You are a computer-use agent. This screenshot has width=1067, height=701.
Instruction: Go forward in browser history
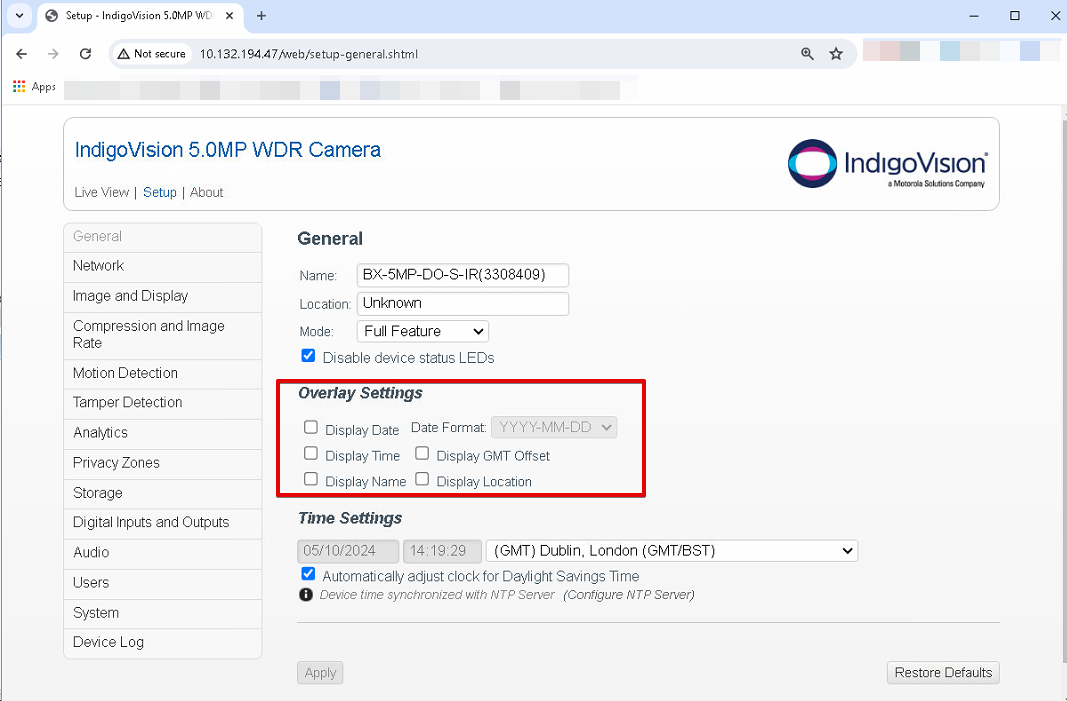tap(53, 54)
